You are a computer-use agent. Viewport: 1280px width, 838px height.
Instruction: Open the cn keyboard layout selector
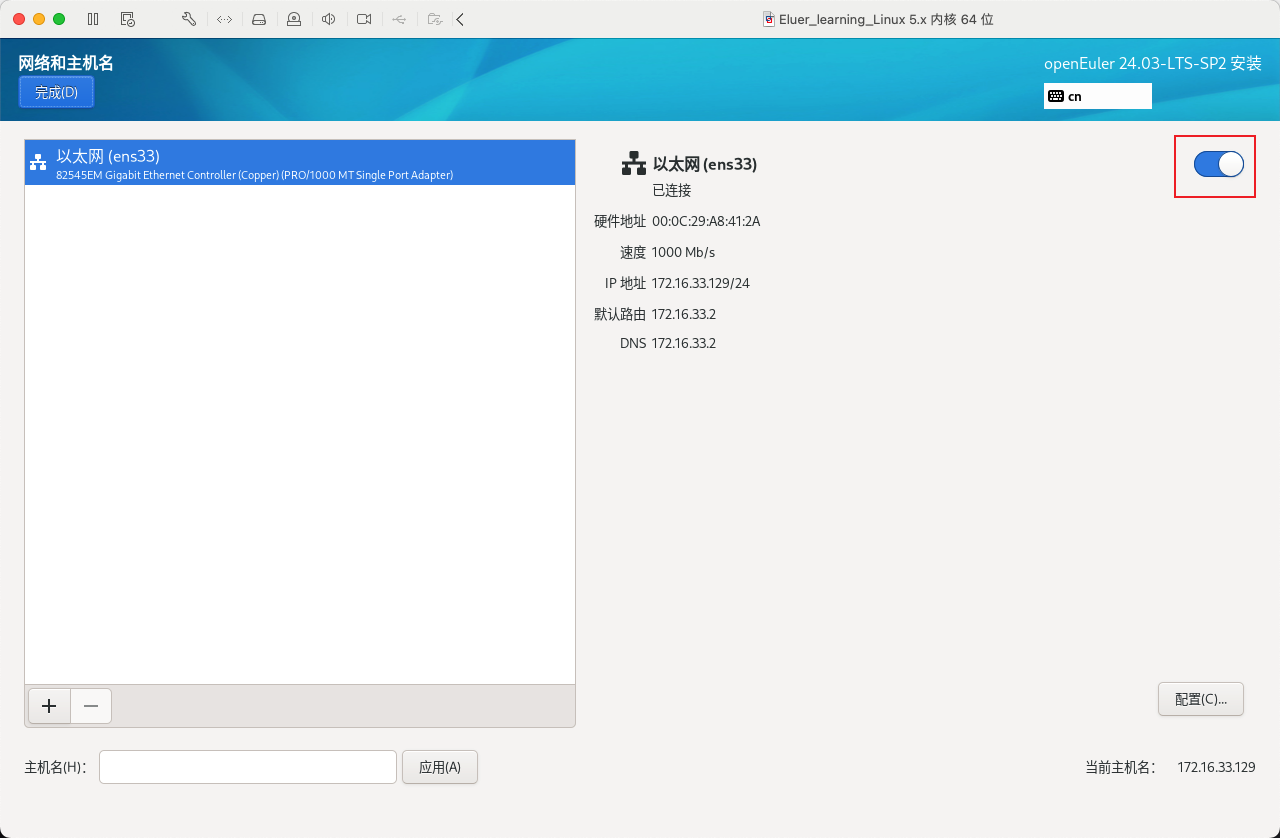pos(1097,96)
